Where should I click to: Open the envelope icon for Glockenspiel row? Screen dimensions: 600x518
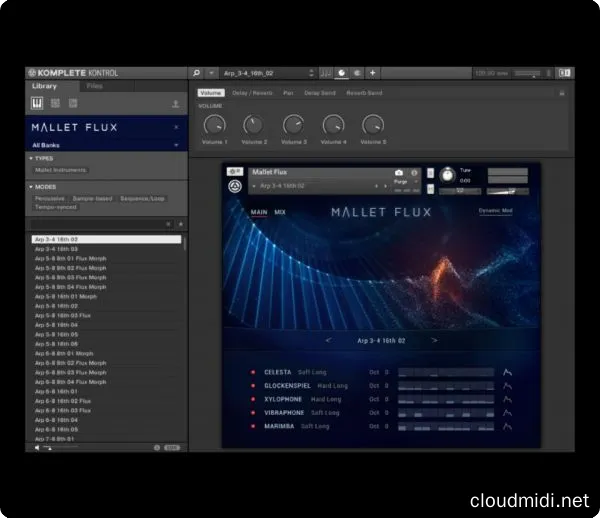pos(507,386)
